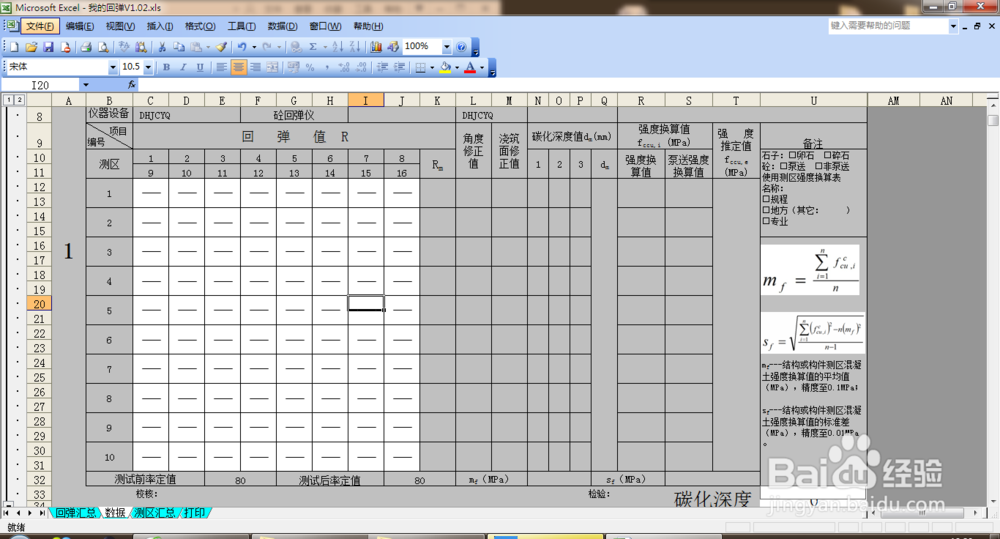
Task: Apply Percent style format
Action: pyautogui.click(x=310, y=67)
